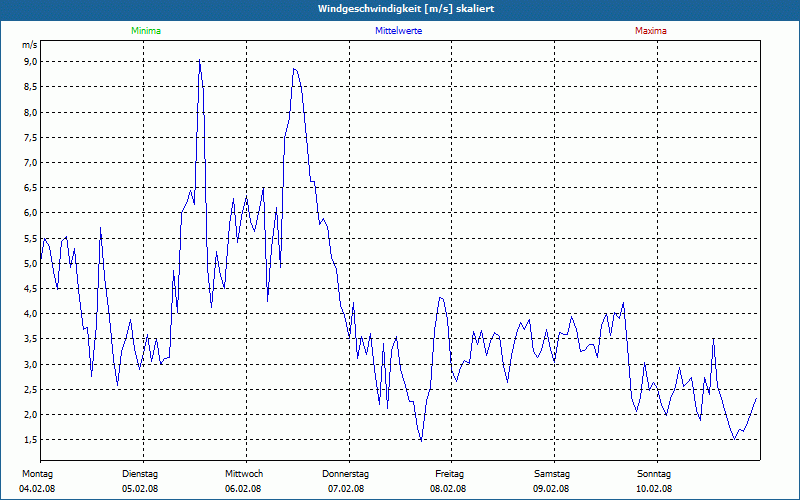The height and width of the screenshot is (500, 800).
Task: Click the 2,0 y-axis value label
Action: point(31,415)
